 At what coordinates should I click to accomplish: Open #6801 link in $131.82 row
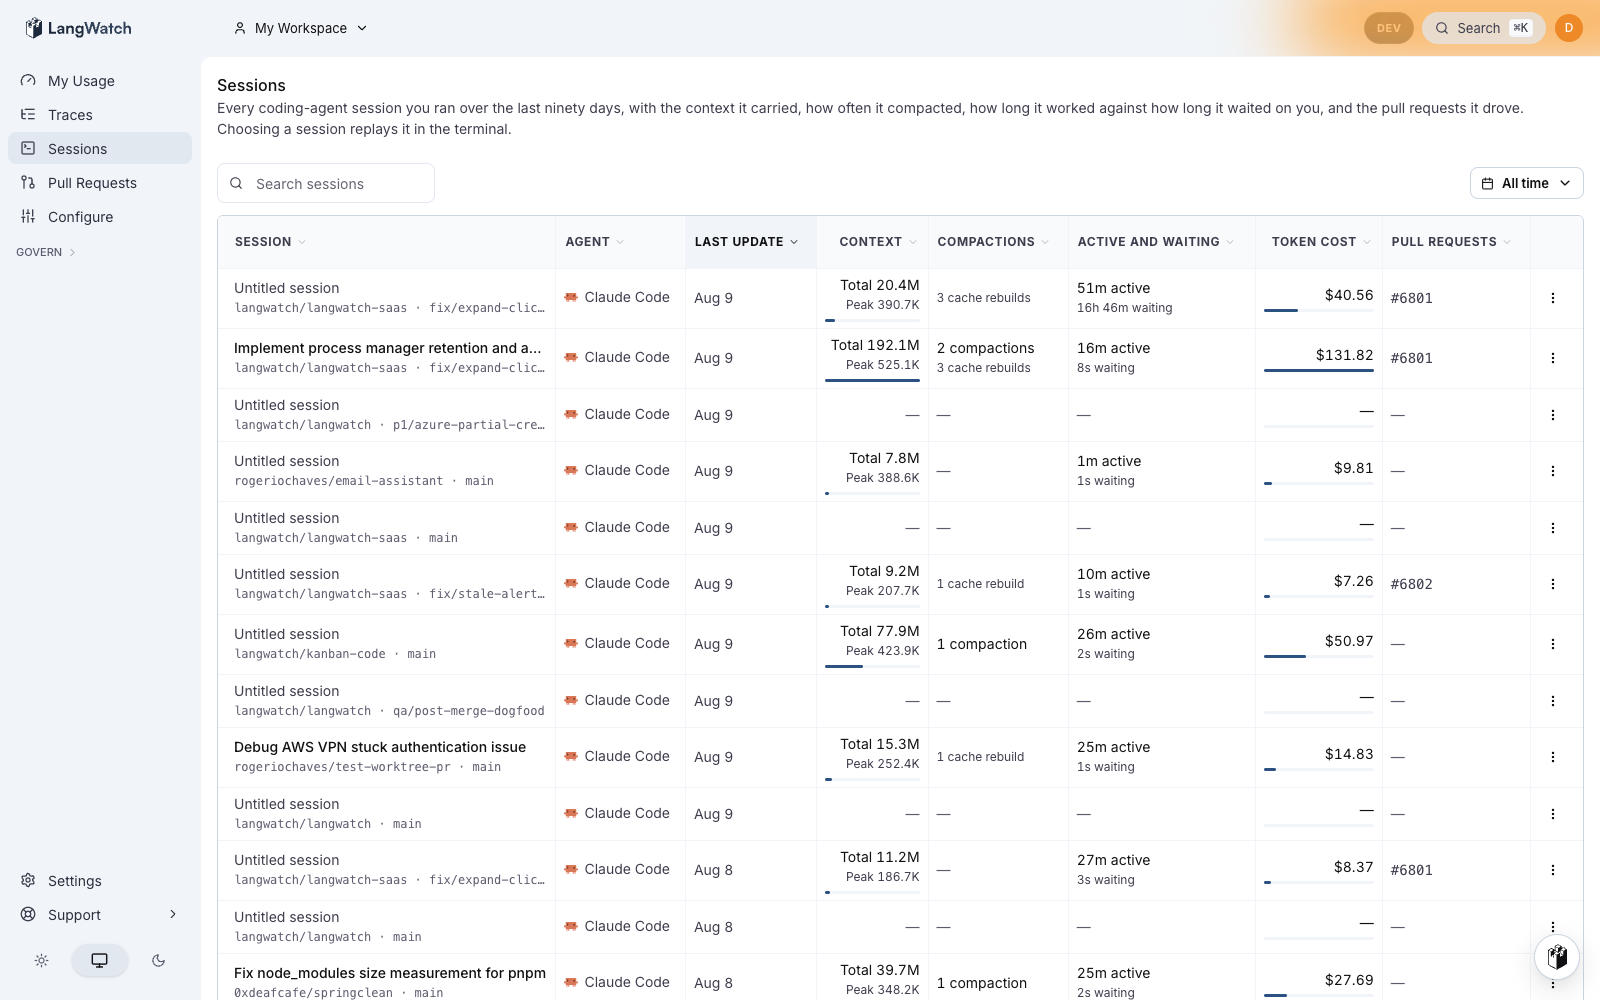tap(1412, 358)
